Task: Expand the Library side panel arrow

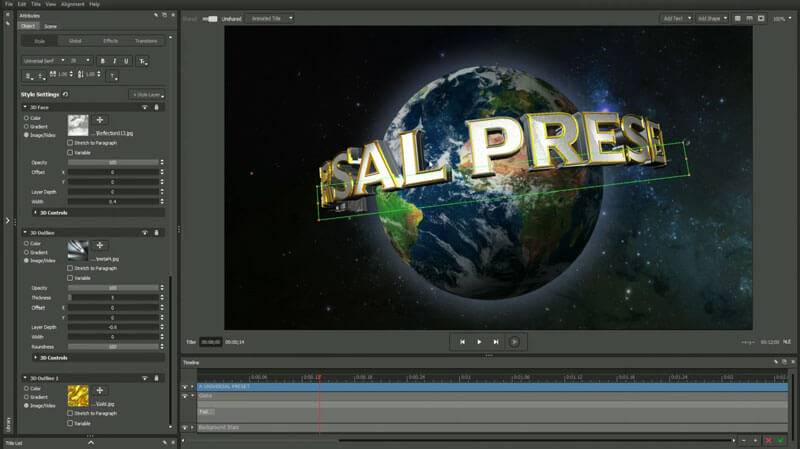Action: click(x=8, y=220)
